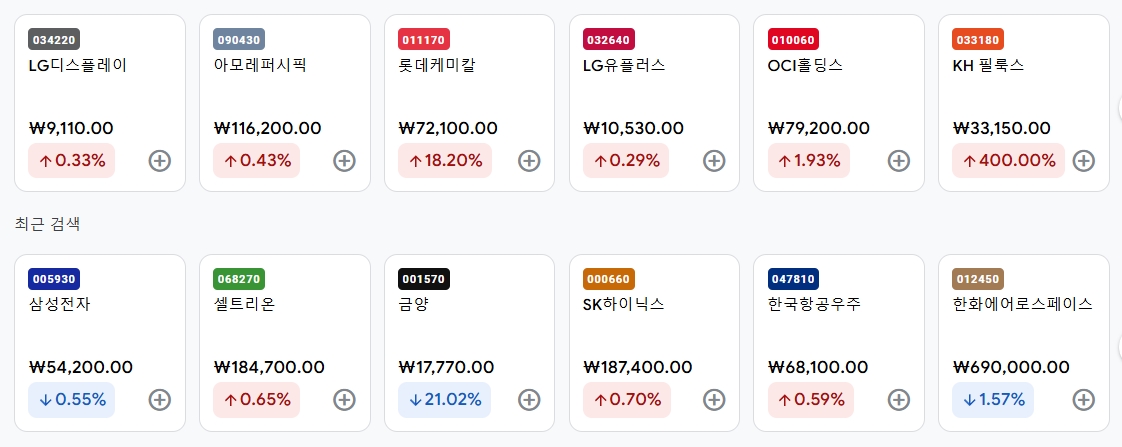Click plus icon on KH 필룩스 card

tap(1083, 161)
